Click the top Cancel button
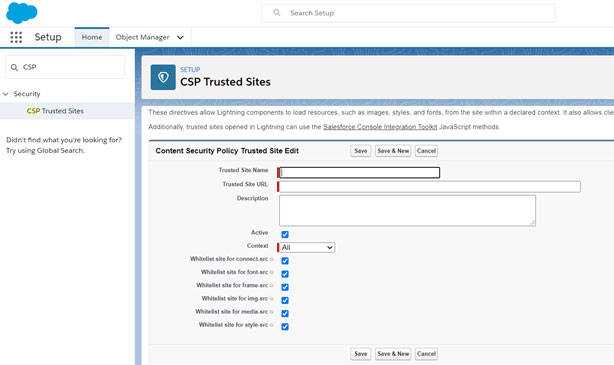Viewport: 614px width, 365px height. coord(426,151)
